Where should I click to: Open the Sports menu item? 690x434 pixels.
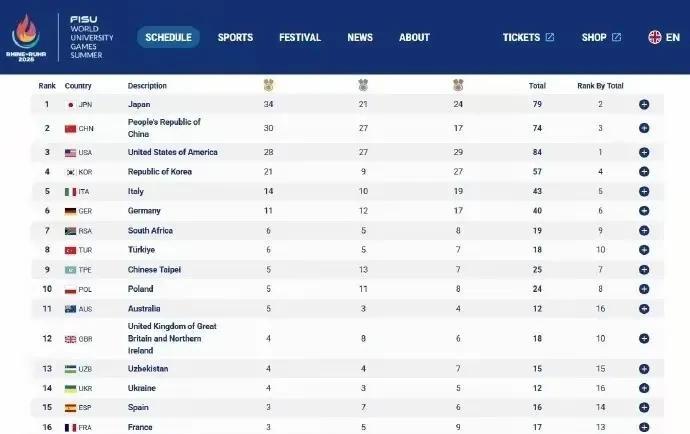[x=235, y=37]
